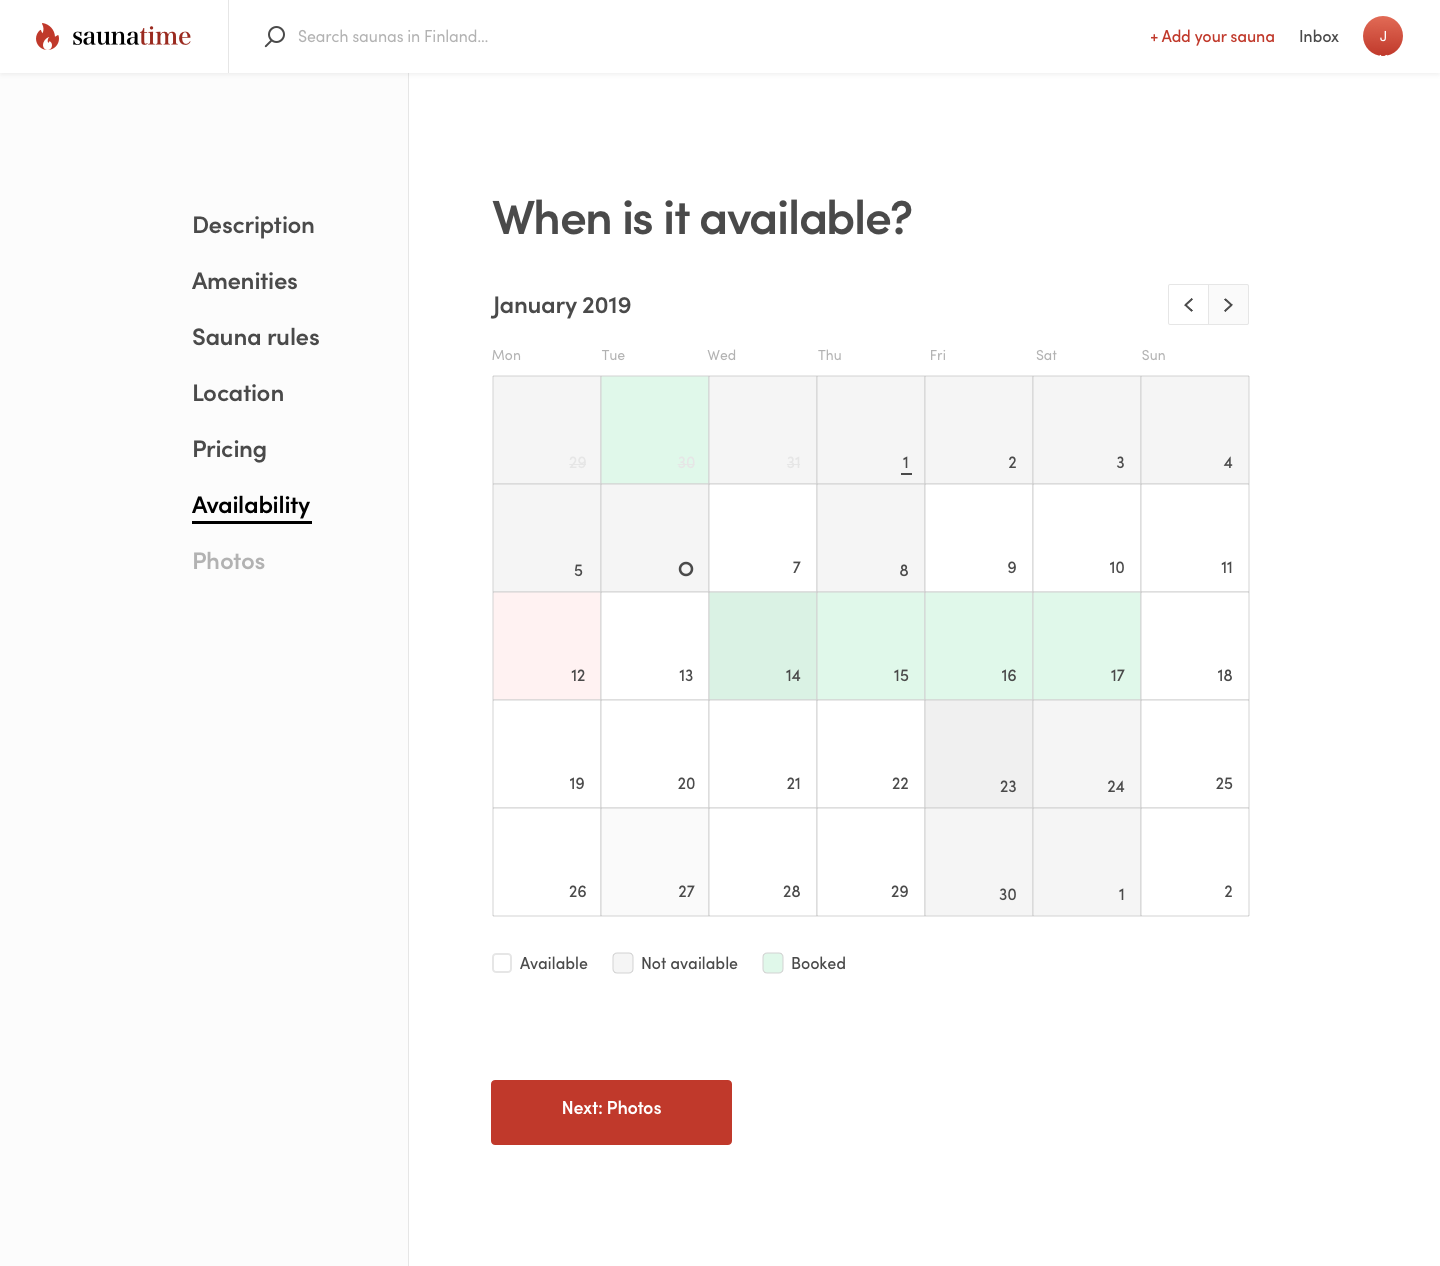Open the Inbox link
Image resolution: width=1440 pixels, height=1266 pixels.
(1318, 37)
